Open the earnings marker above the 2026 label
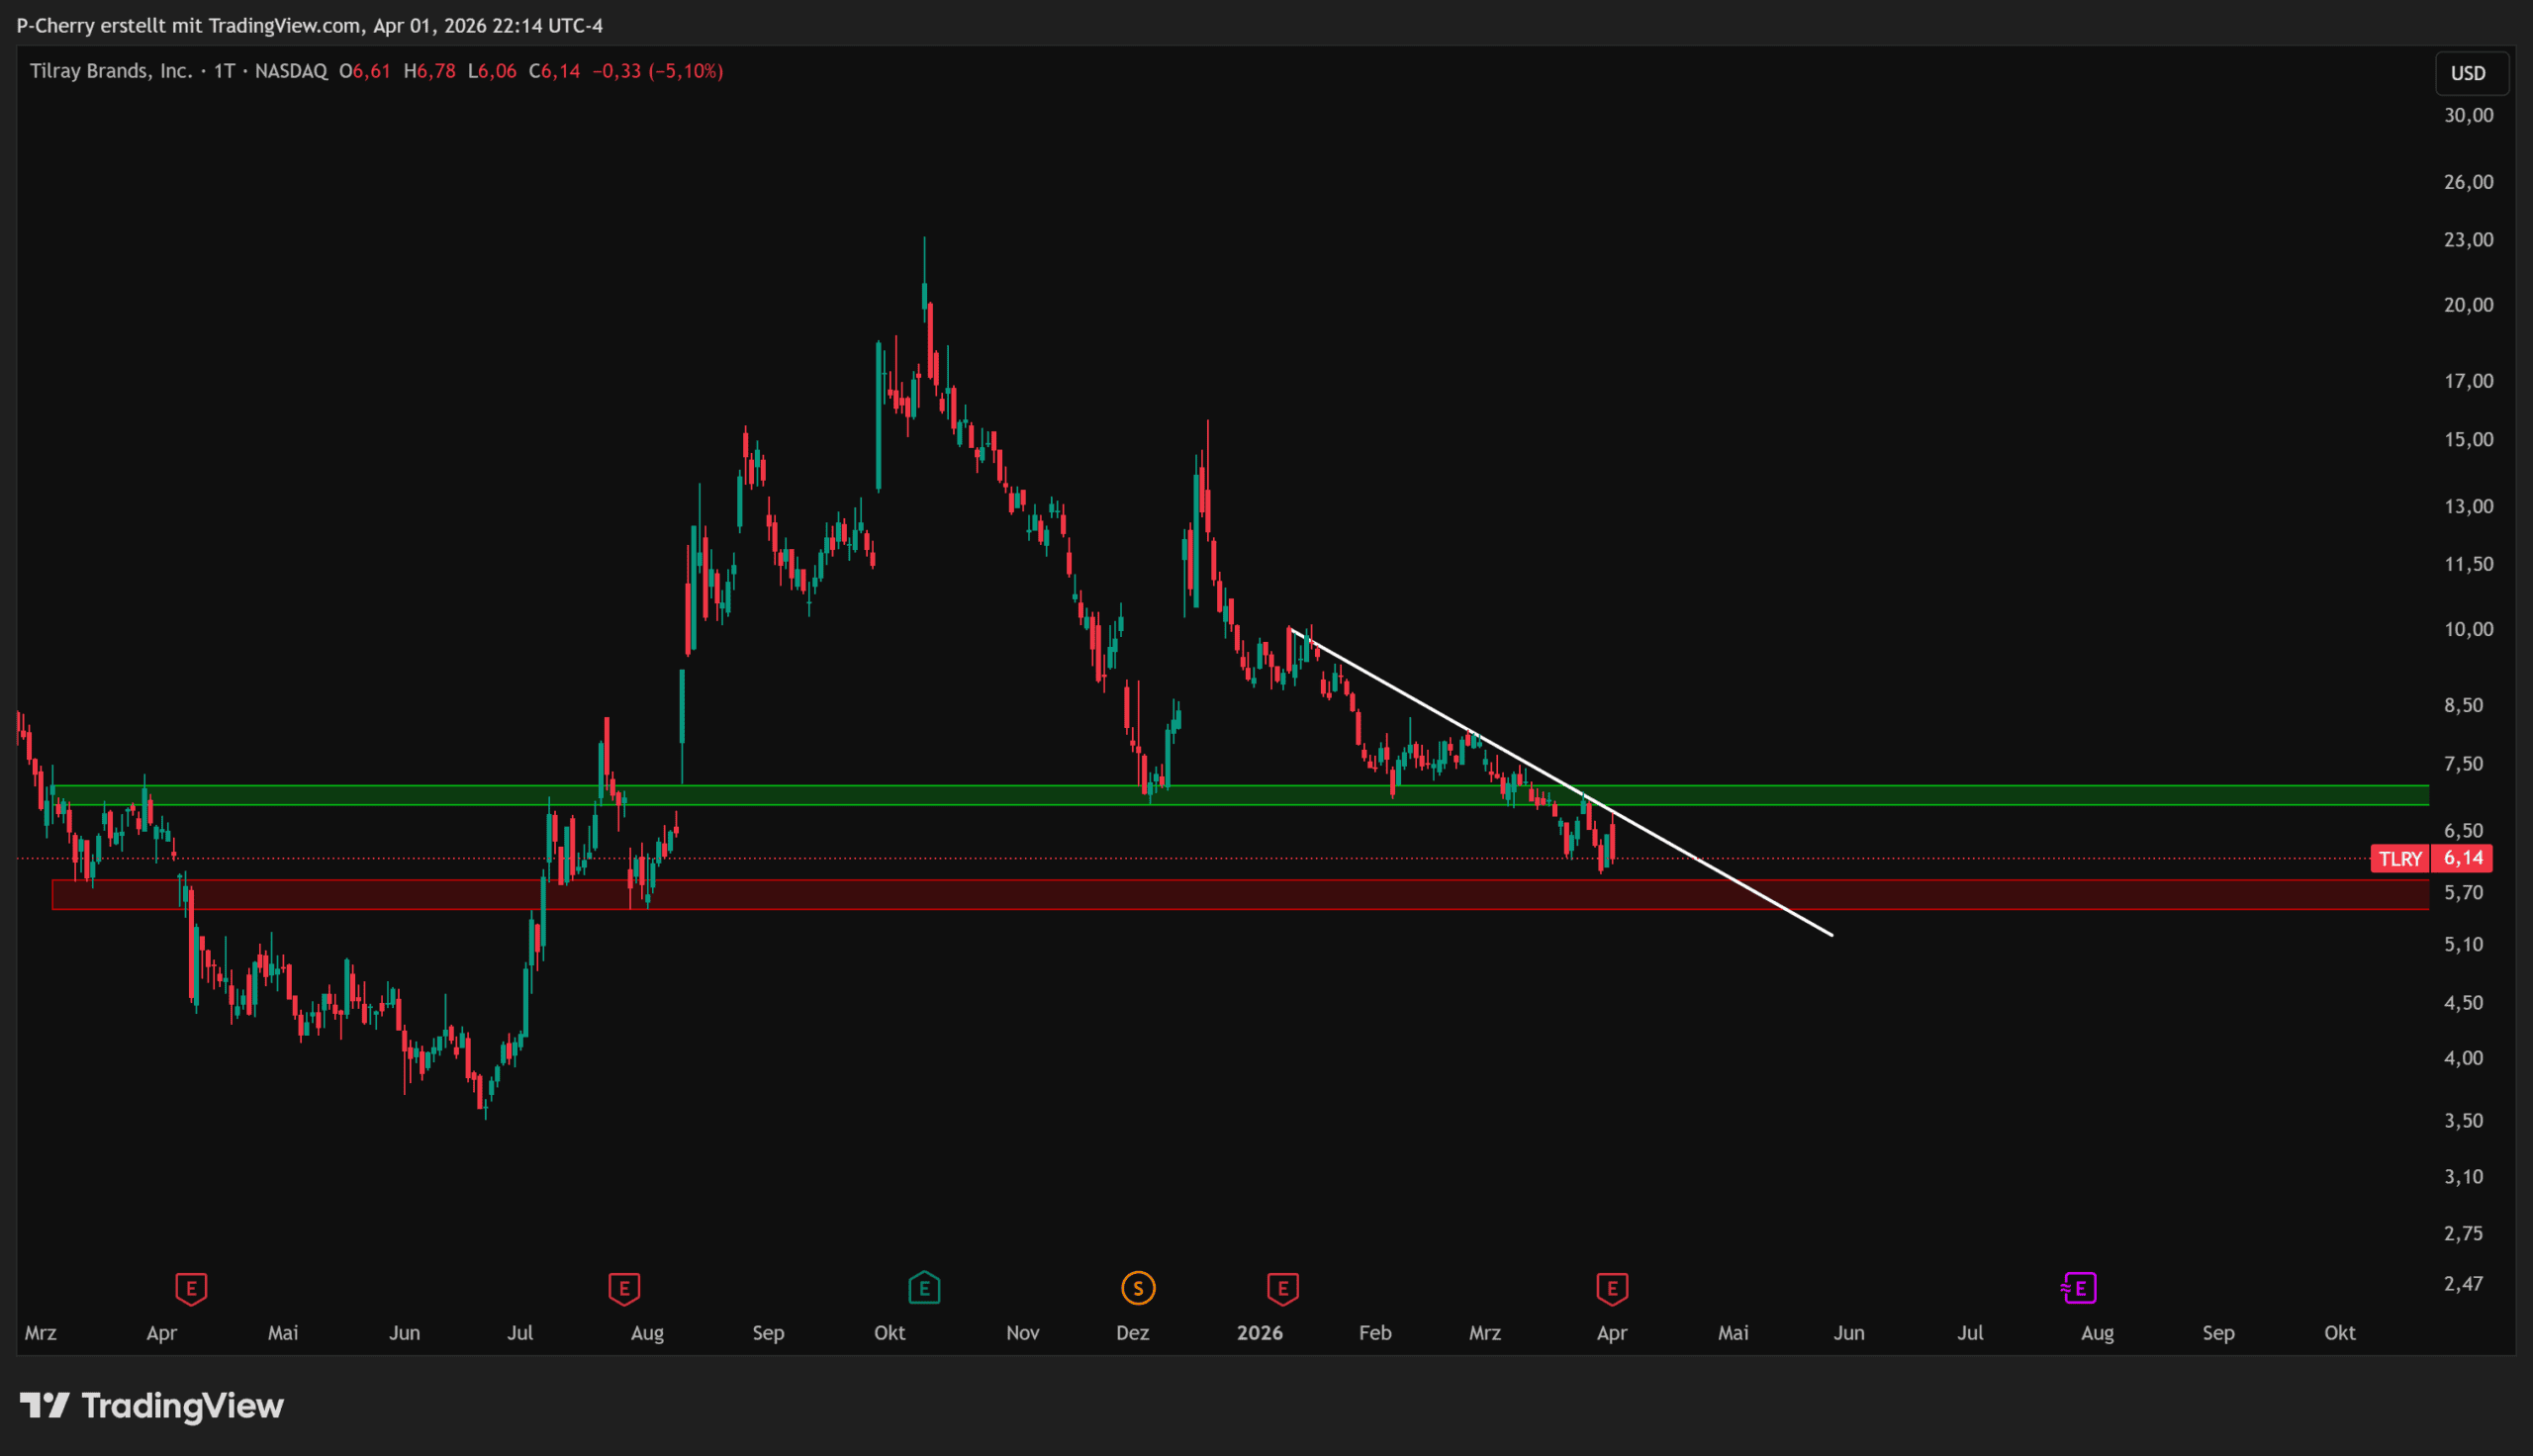2533x1456 pixels. (x=1282, y=1288)
